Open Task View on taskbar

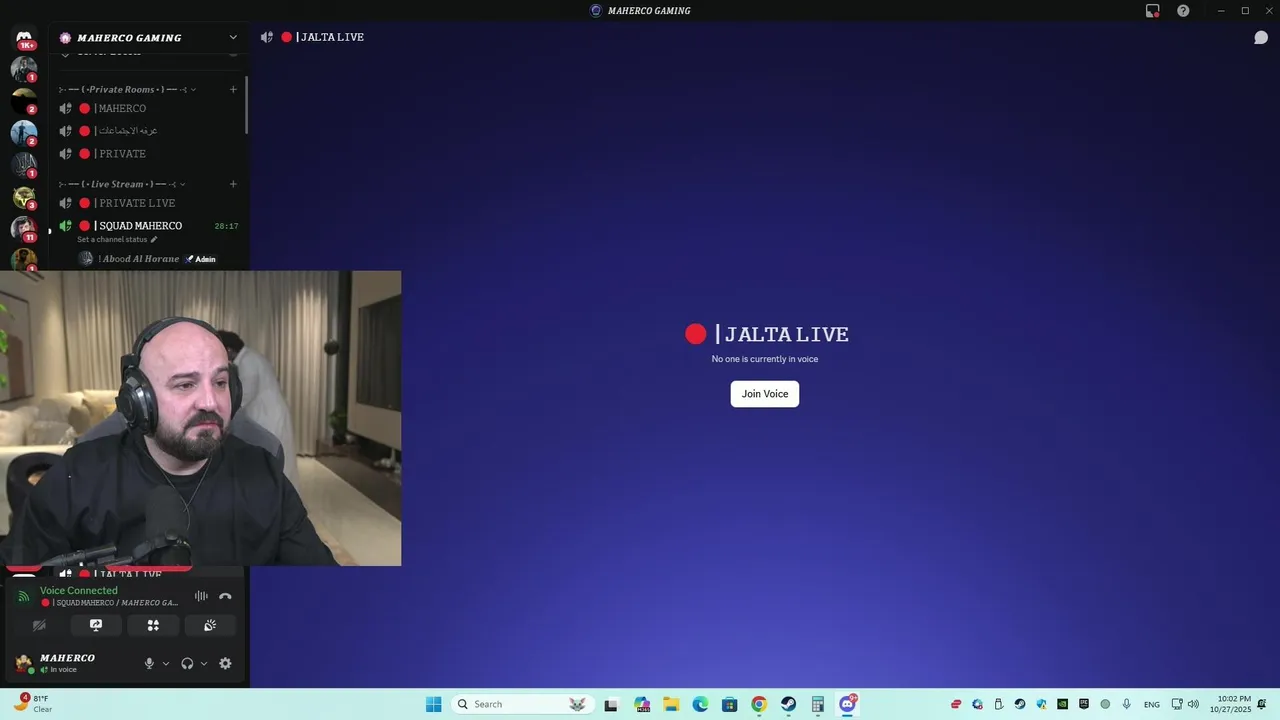pyautogui.click(x=611, y=704)
